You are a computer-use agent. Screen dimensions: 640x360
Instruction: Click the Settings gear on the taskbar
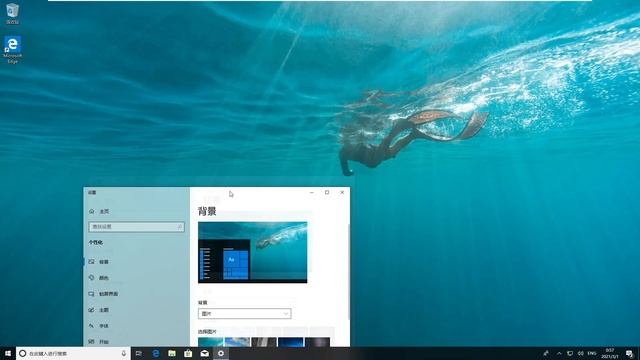pyautogui.click(x=221, y=353)
